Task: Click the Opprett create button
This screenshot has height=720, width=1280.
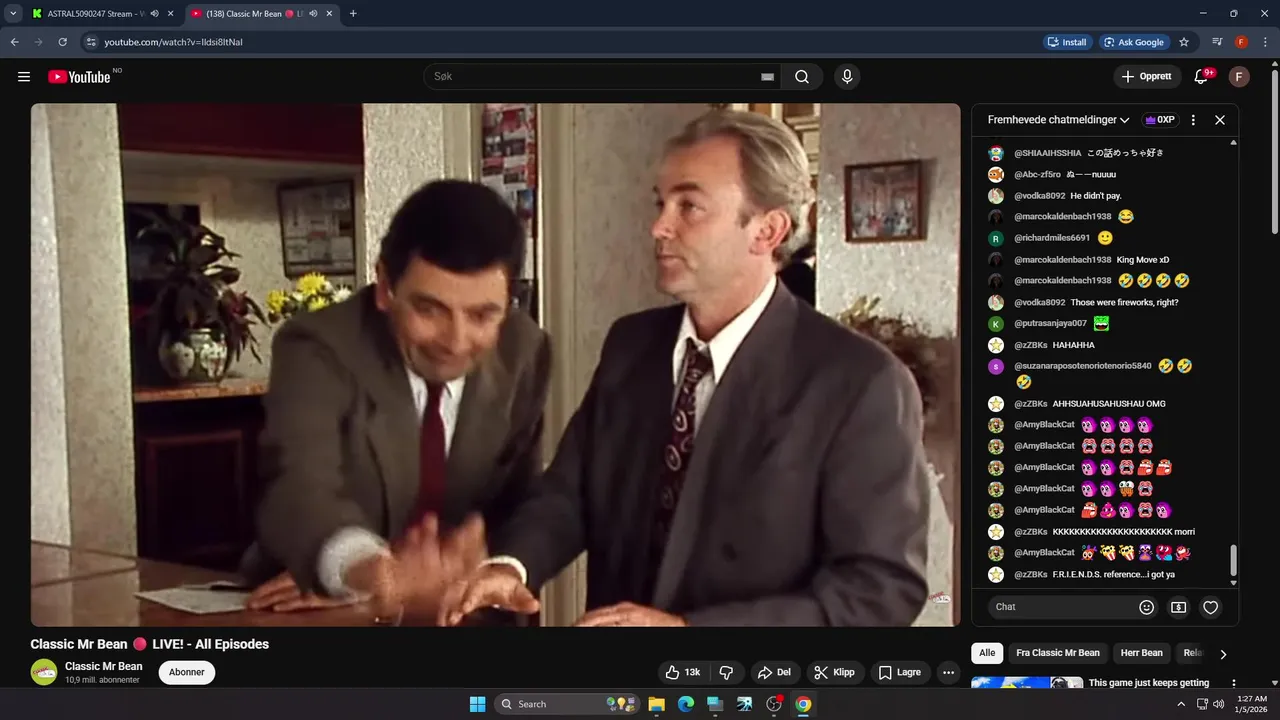Action: click(1146, 77)
